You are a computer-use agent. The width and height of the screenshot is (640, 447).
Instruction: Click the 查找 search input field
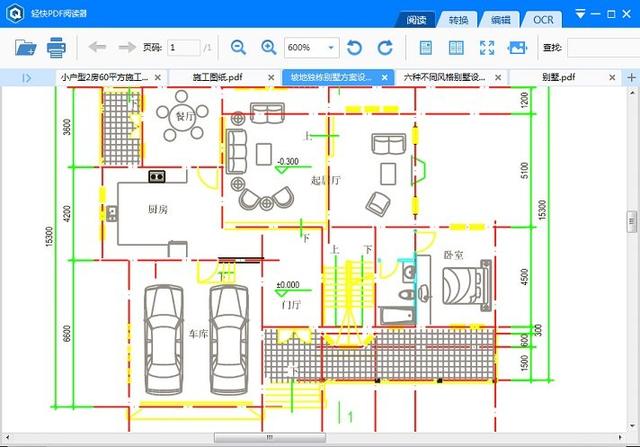tap(603, 48)
